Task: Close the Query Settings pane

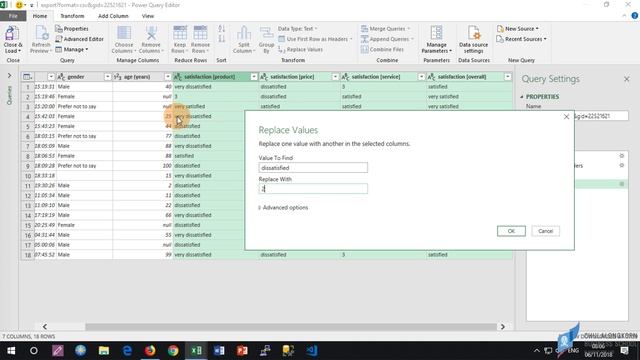Action: 627,79
